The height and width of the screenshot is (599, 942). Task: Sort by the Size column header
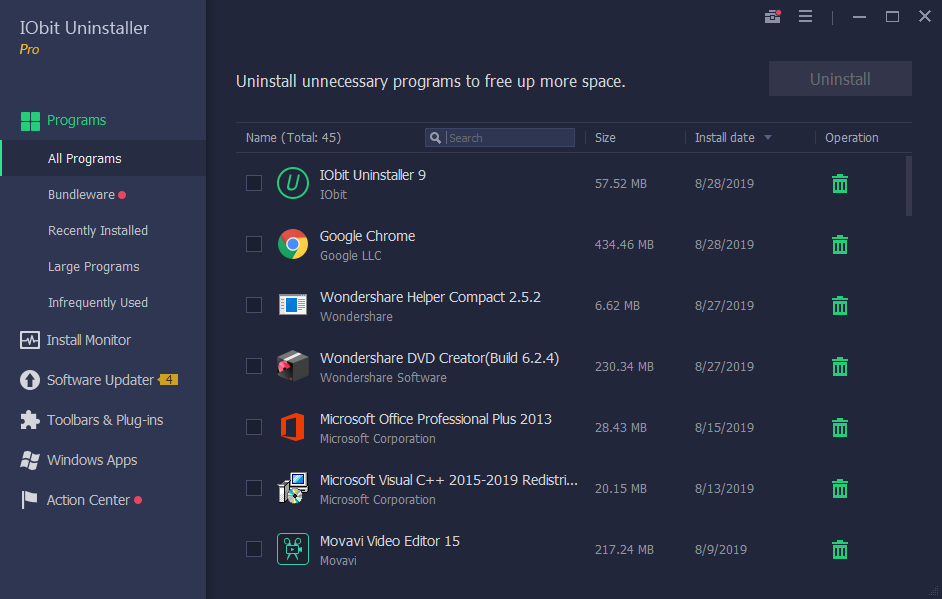point(605,138)
